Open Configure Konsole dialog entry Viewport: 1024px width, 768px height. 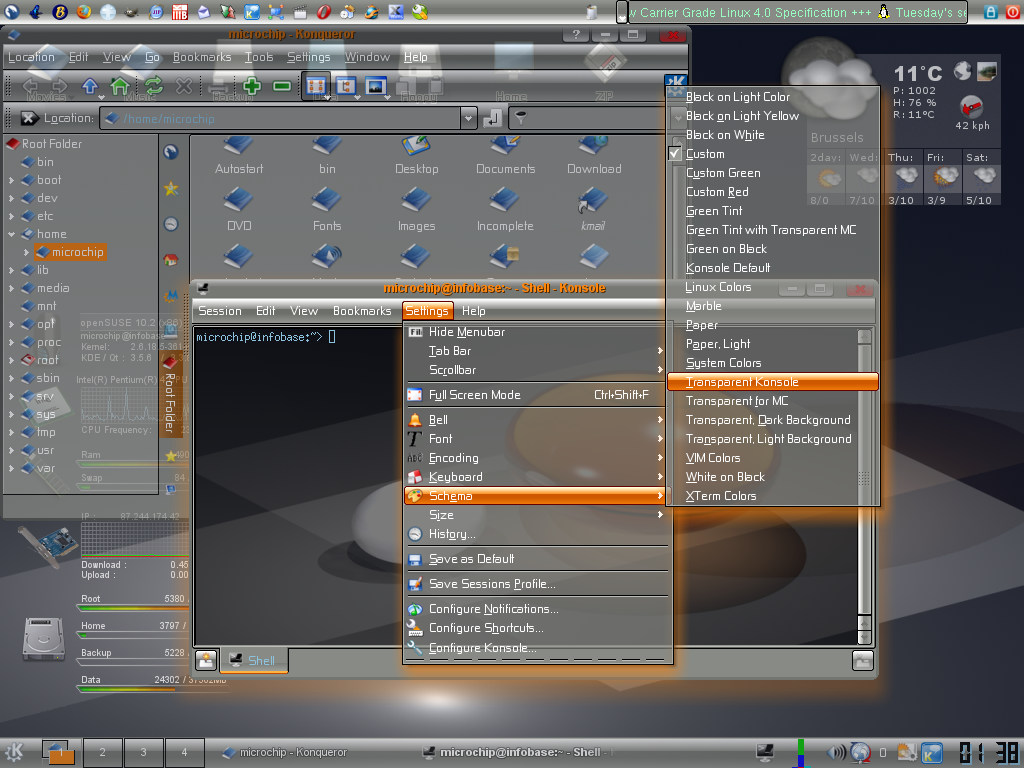(536, 648)
